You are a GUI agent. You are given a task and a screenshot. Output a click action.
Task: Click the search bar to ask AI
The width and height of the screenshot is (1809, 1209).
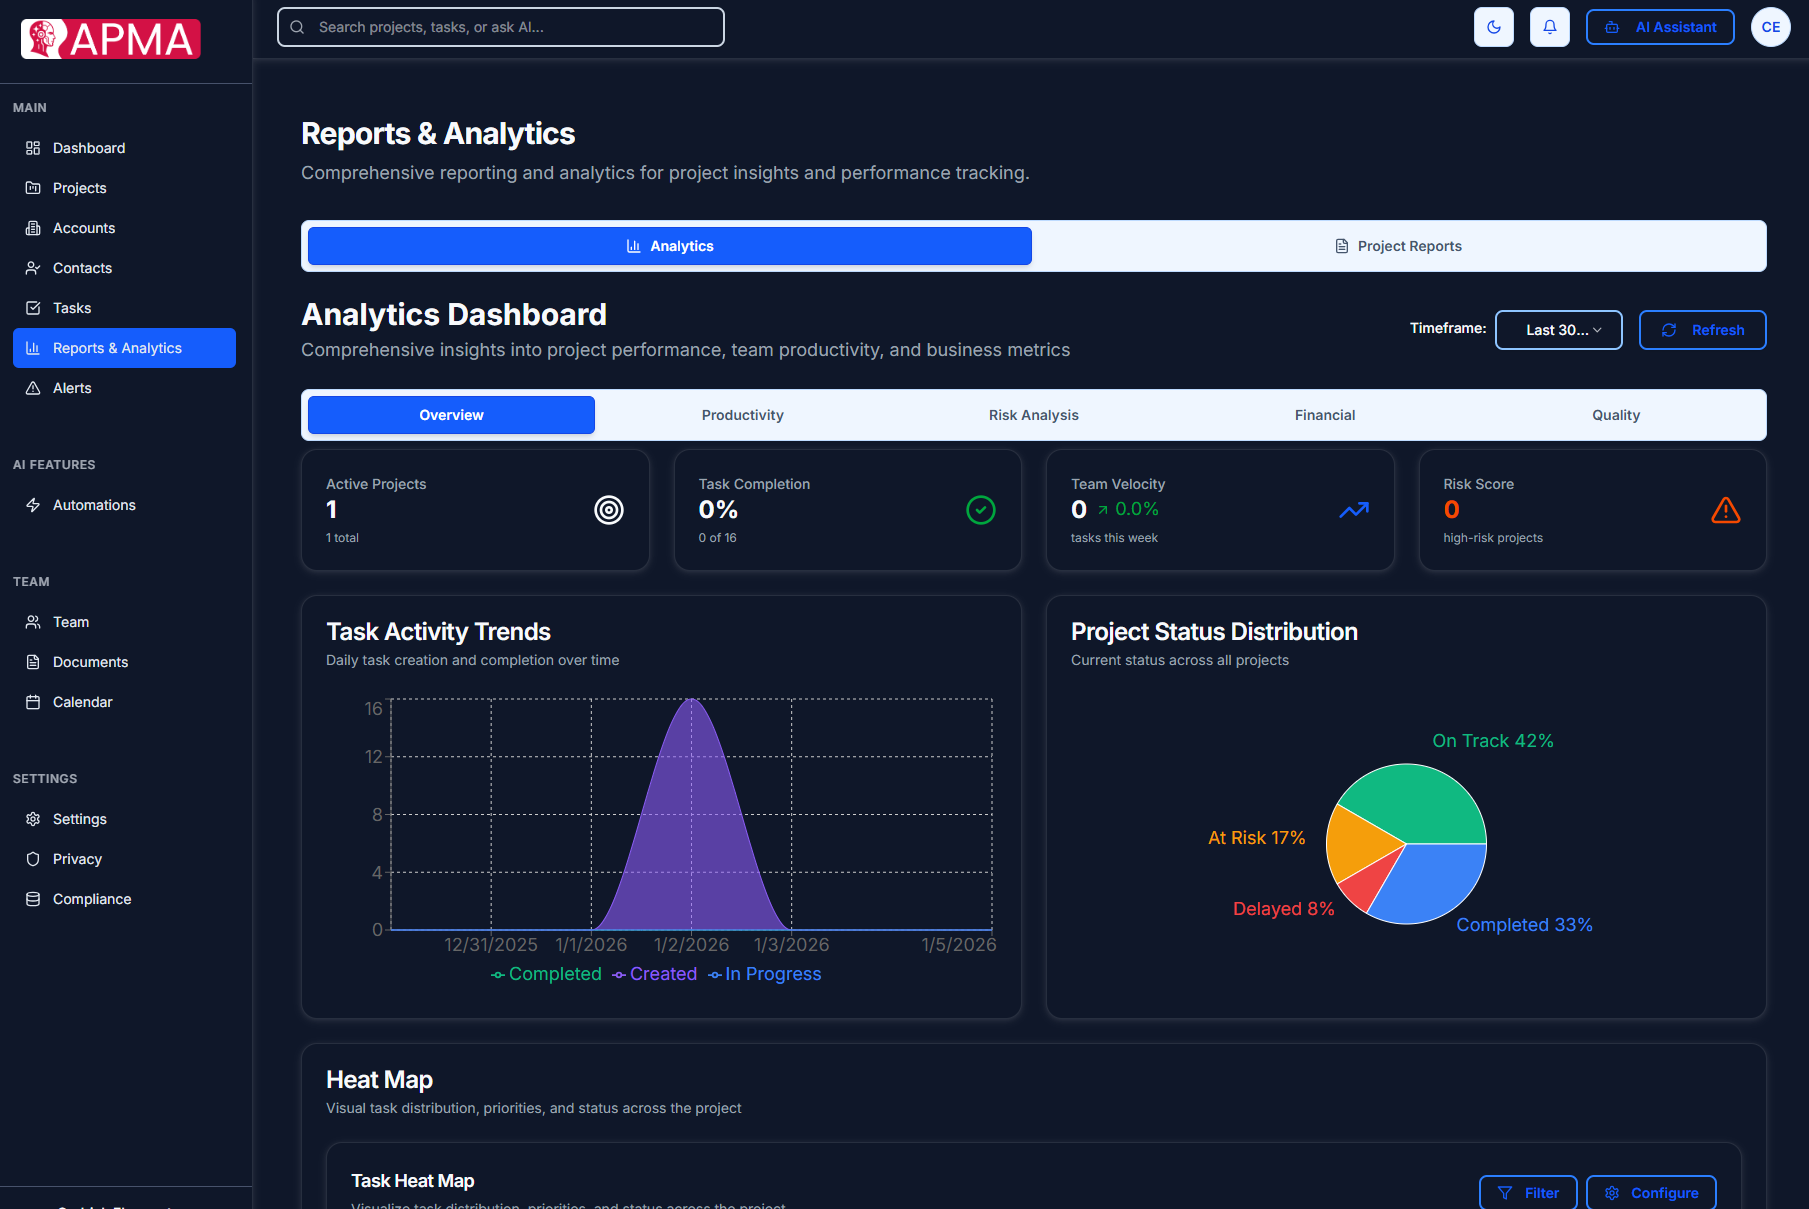(500, 27)
